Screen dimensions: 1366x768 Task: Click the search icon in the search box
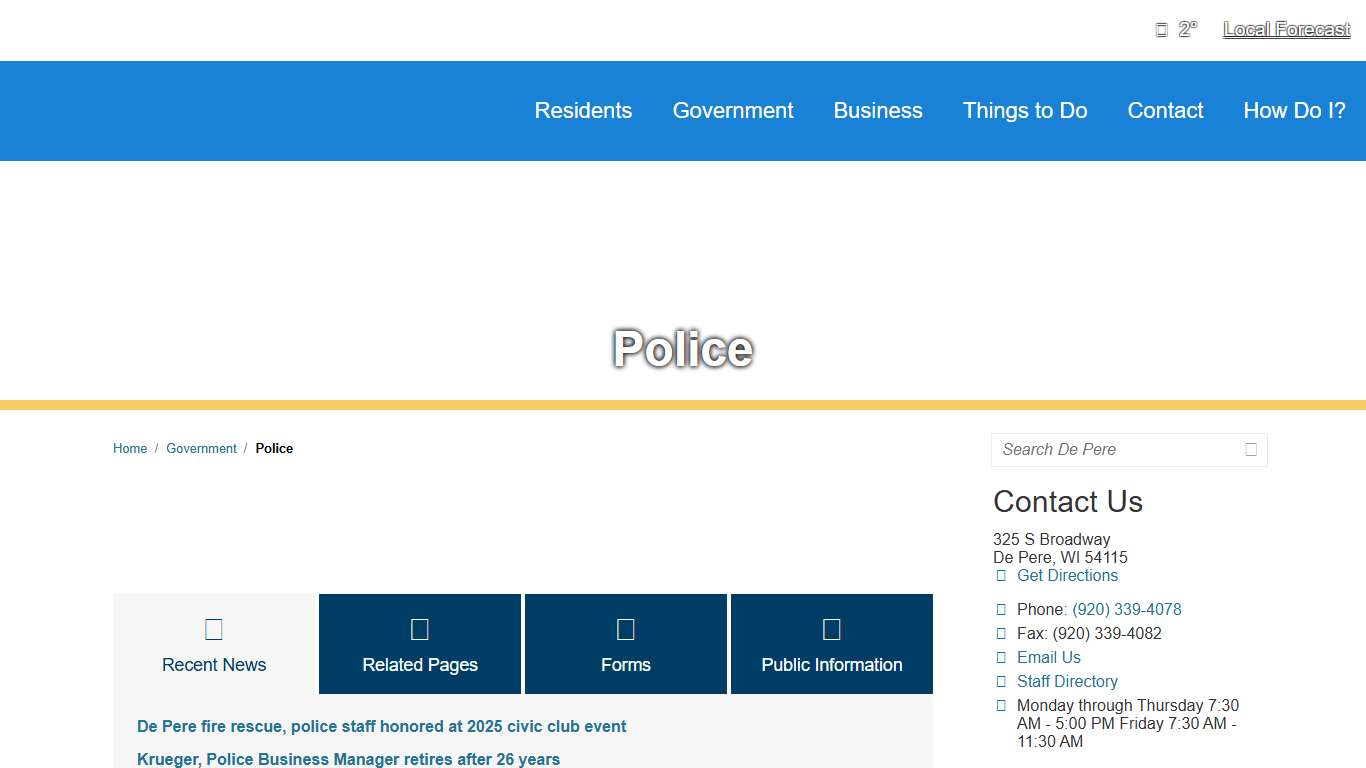click(x=1250, y=450)
